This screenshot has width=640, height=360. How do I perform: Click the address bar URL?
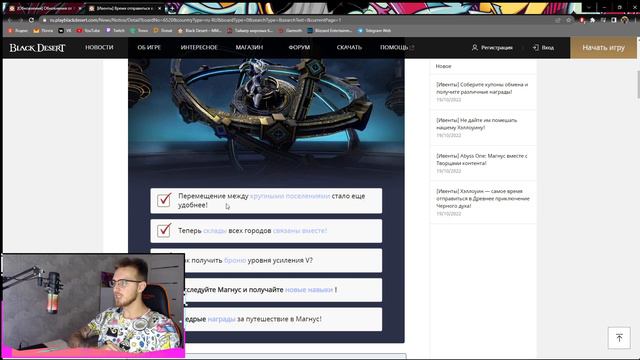pos(195,20)
